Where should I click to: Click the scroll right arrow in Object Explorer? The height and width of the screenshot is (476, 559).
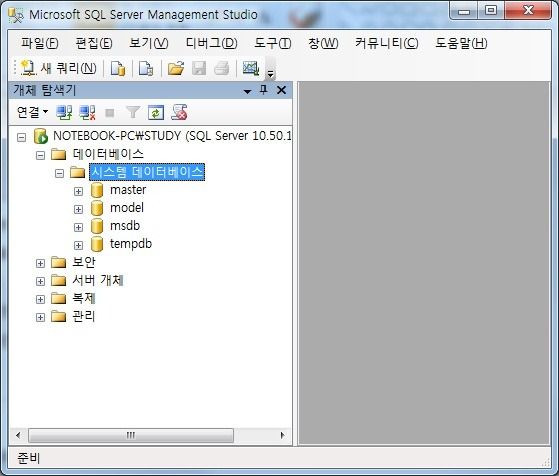point(283,435)
